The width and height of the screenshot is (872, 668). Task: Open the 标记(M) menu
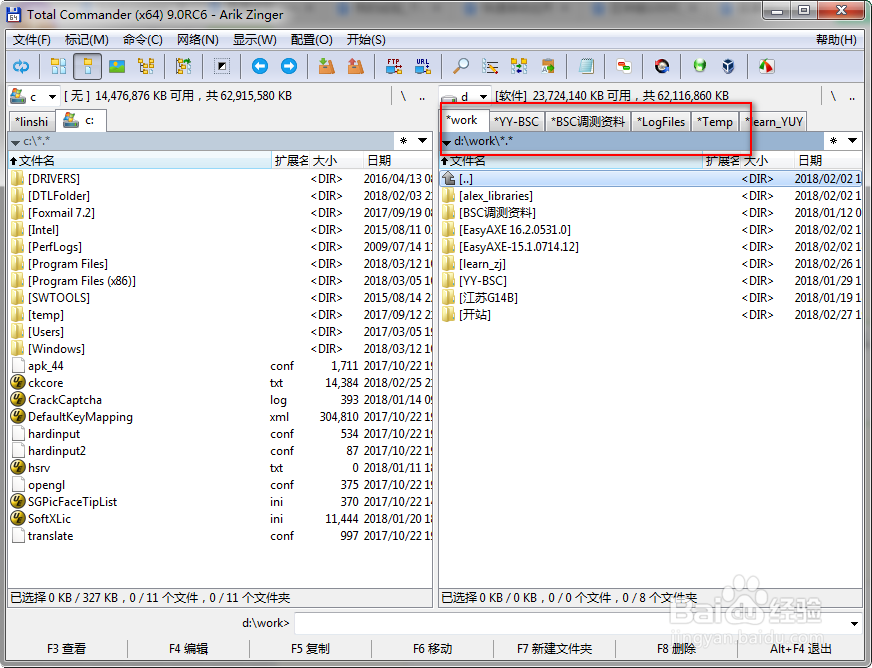tap(86, 40)
